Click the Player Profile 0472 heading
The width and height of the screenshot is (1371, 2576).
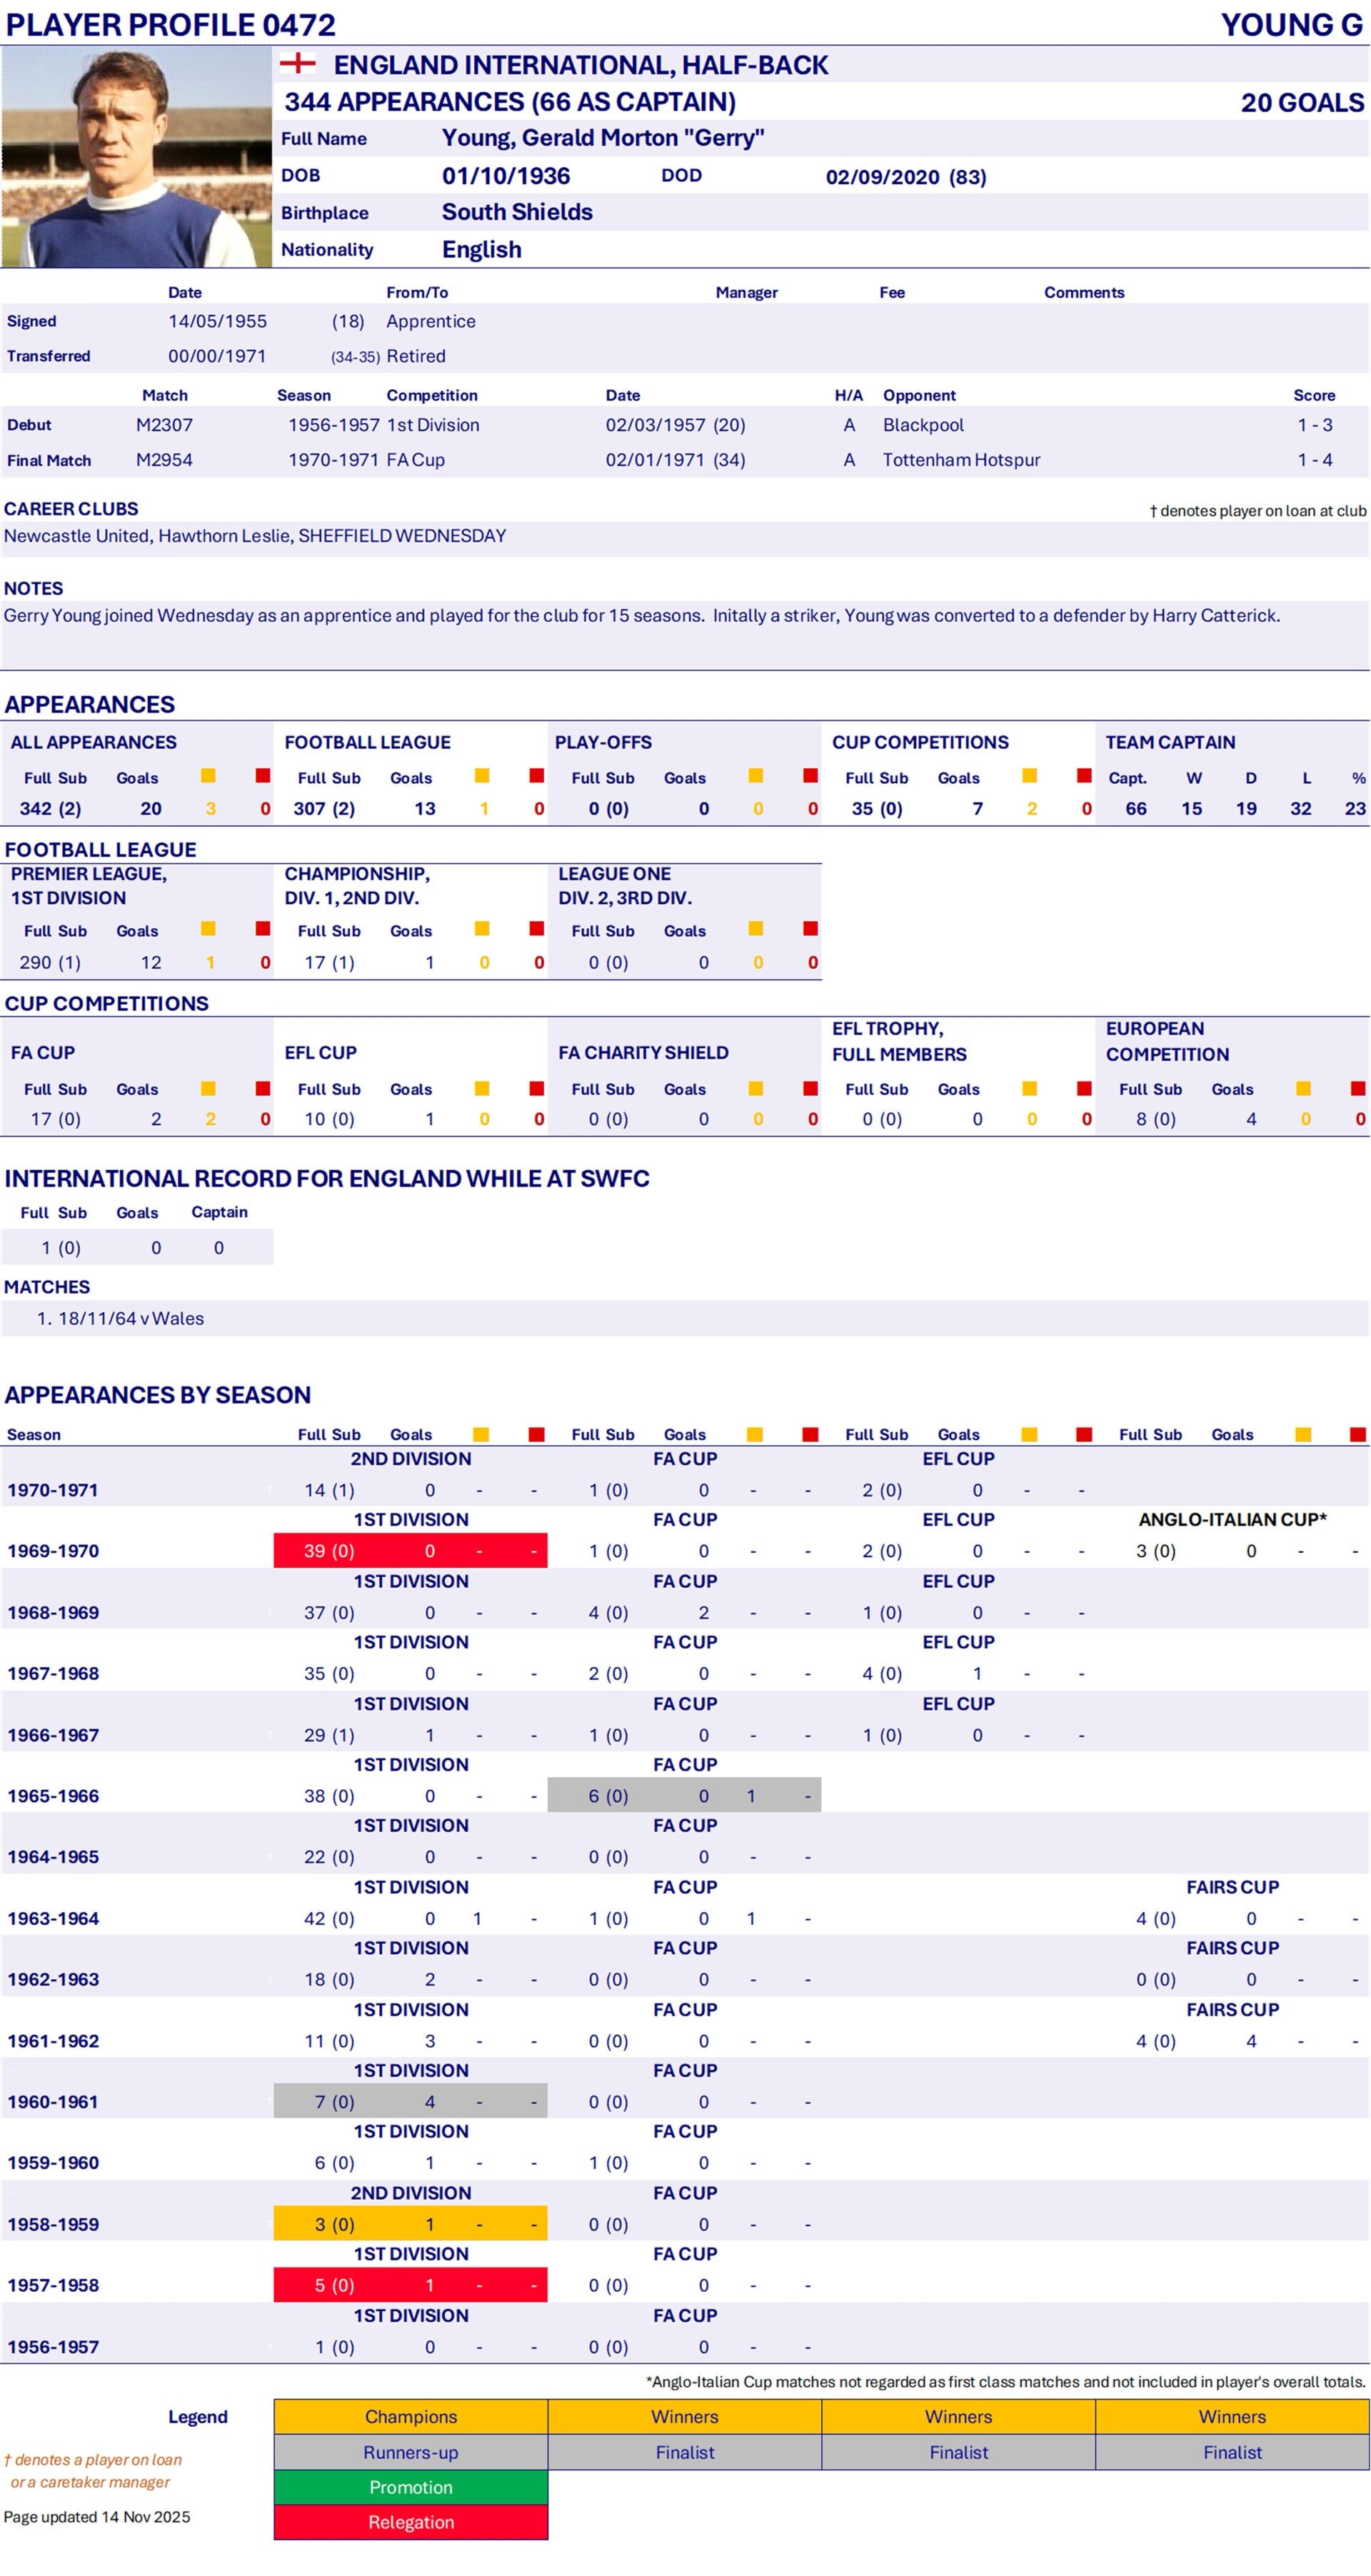[x=170, y=24]
